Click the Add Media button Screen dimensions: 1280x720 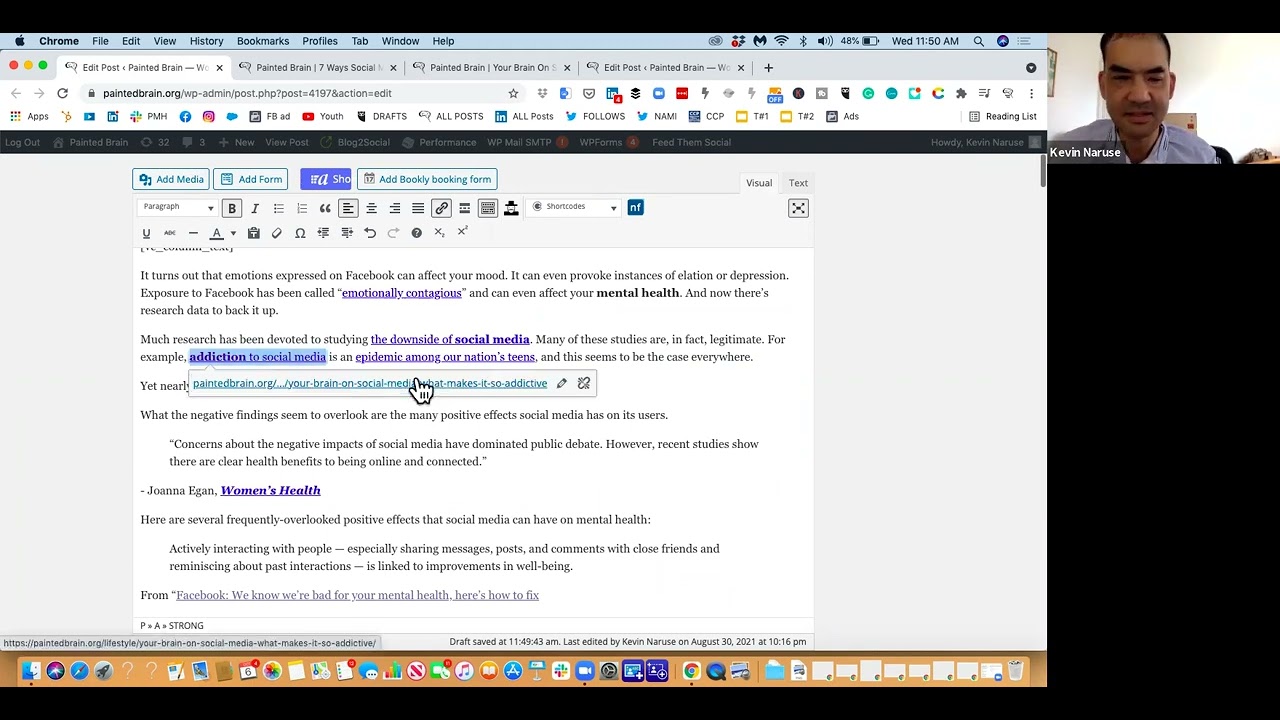pos(172,179)
